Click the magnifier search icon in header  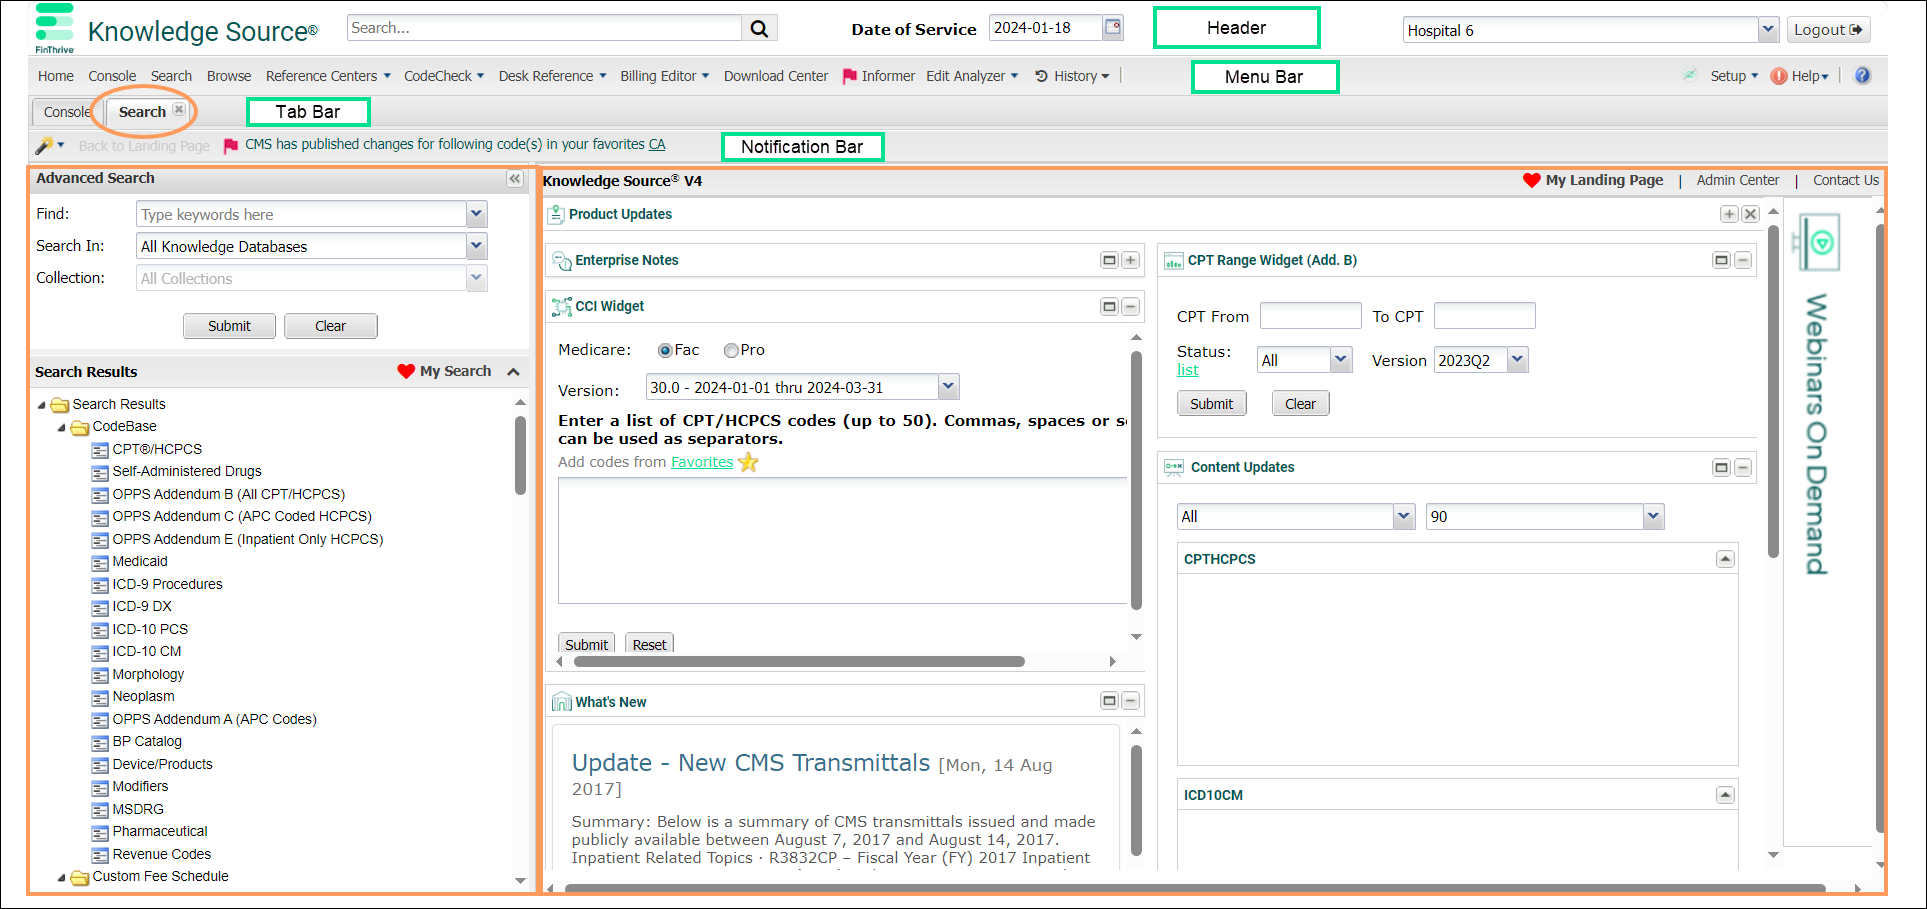(759, 29)
